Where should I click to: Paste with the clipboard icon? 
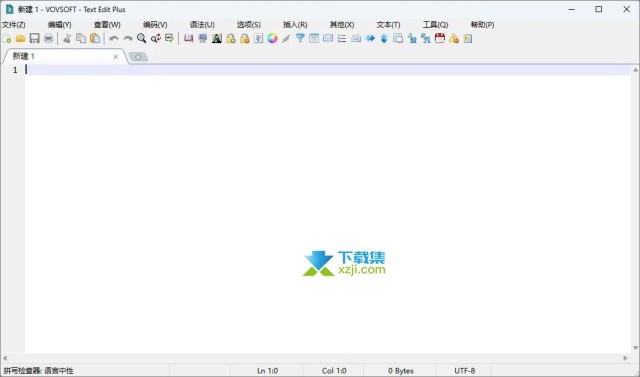pyautogui.click(x=95, y=39)
